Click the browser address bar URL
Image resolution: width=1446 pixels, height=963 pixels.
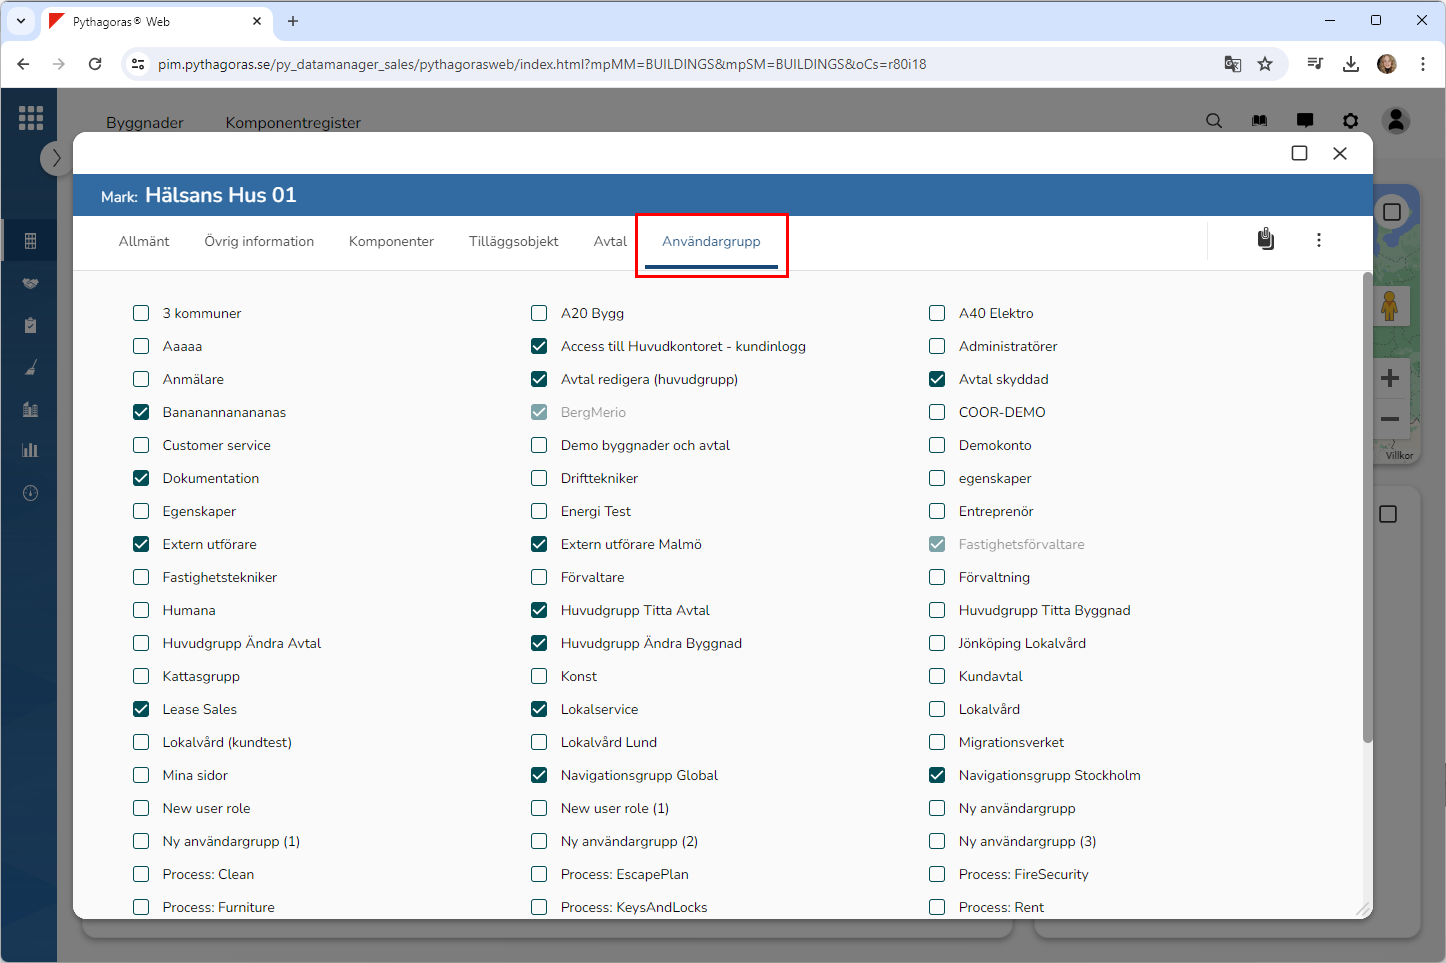[x=541, y=64]
